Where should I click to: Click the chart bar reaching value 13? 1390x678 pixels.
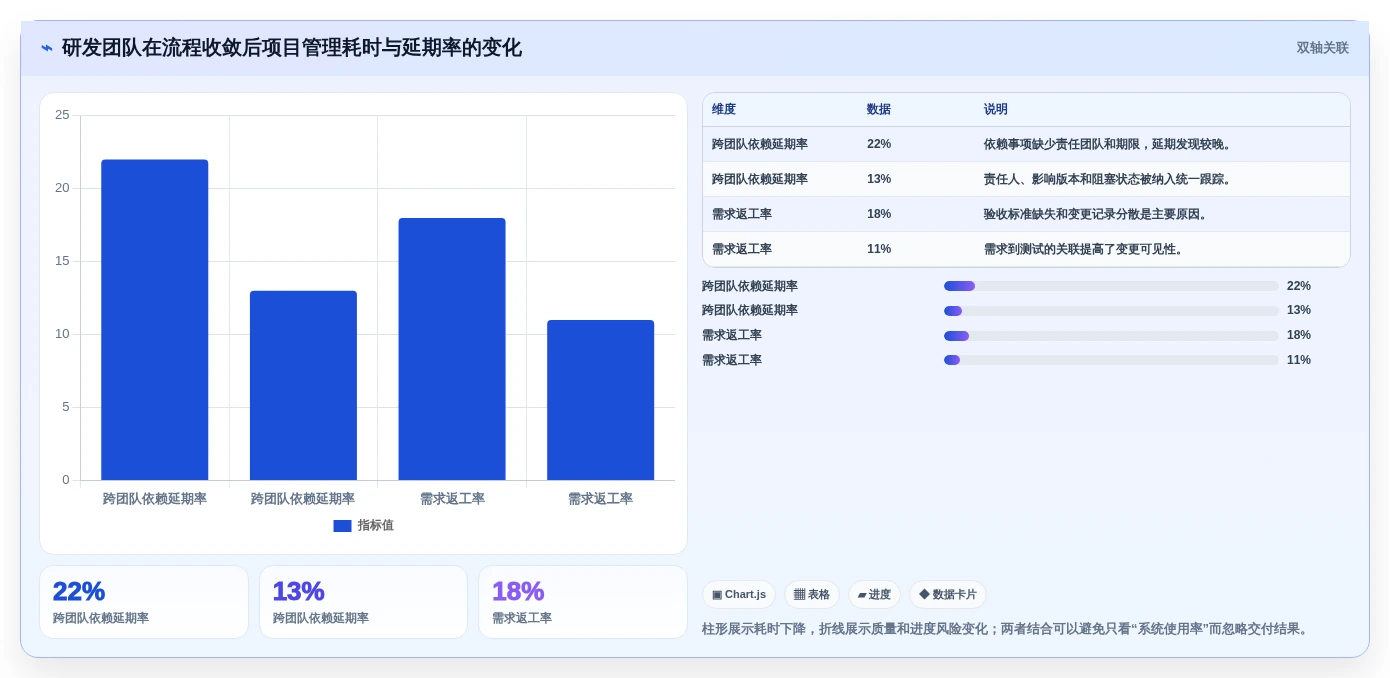[303, 386]
